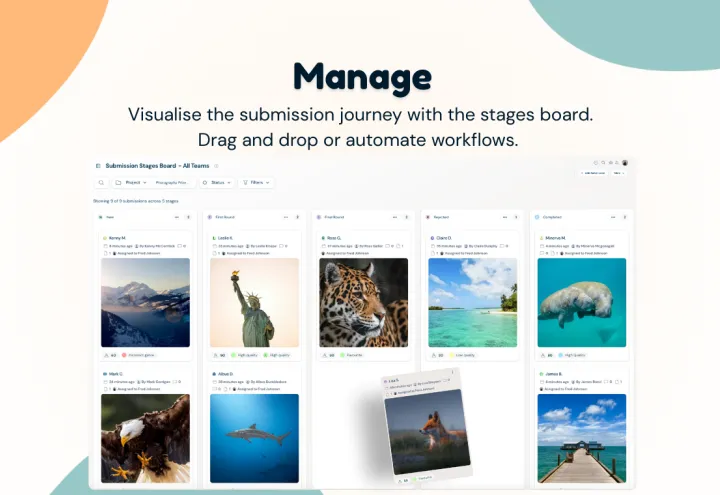Open the Filters dropdown
Image resolution: width=720 pixels, height=495 pixels.
tap(256, 183)
